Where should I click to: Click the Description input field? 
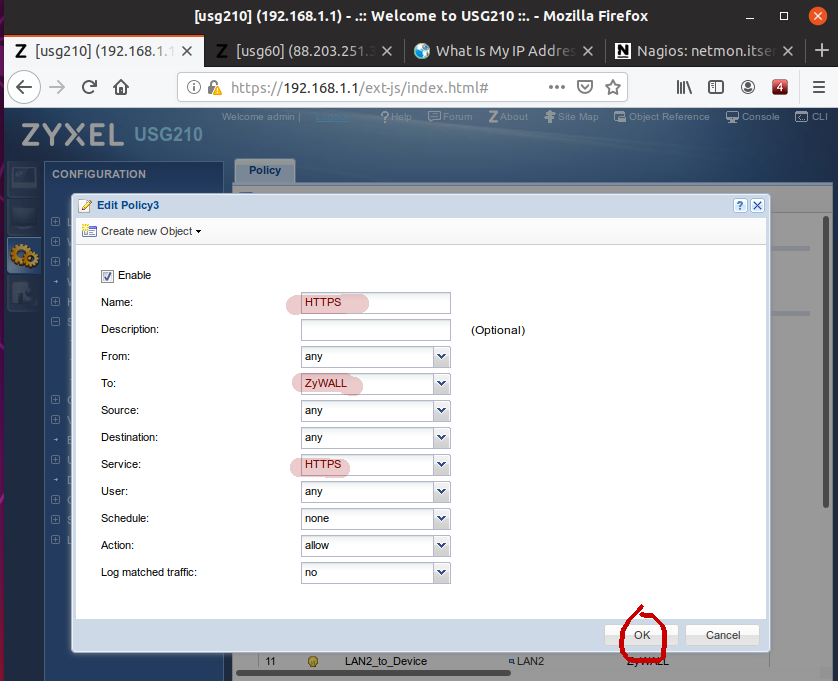pos(376,330)
